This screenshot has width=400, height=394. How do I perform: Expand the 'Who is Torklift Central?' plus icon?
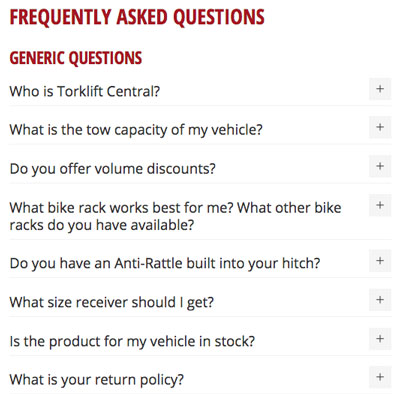pyautogui.click(x=380, y=89)
